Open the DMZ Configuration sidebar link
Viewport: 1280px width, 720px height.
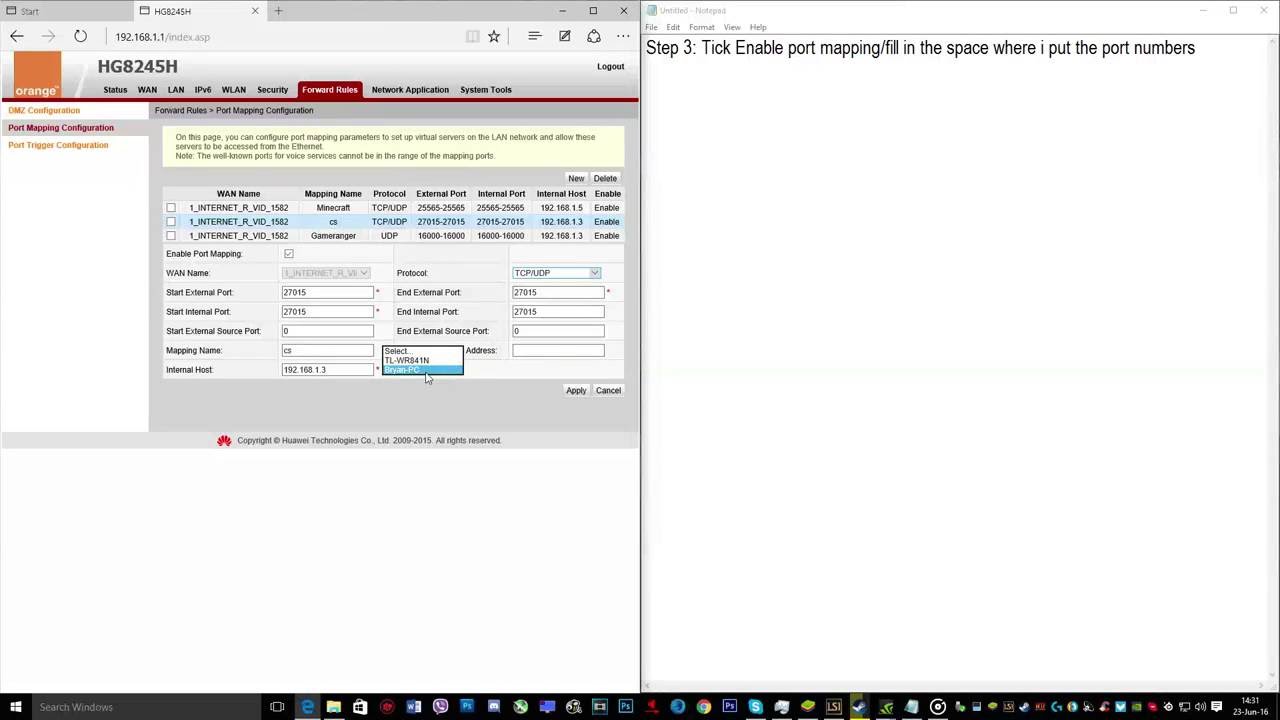click(44, 110)
